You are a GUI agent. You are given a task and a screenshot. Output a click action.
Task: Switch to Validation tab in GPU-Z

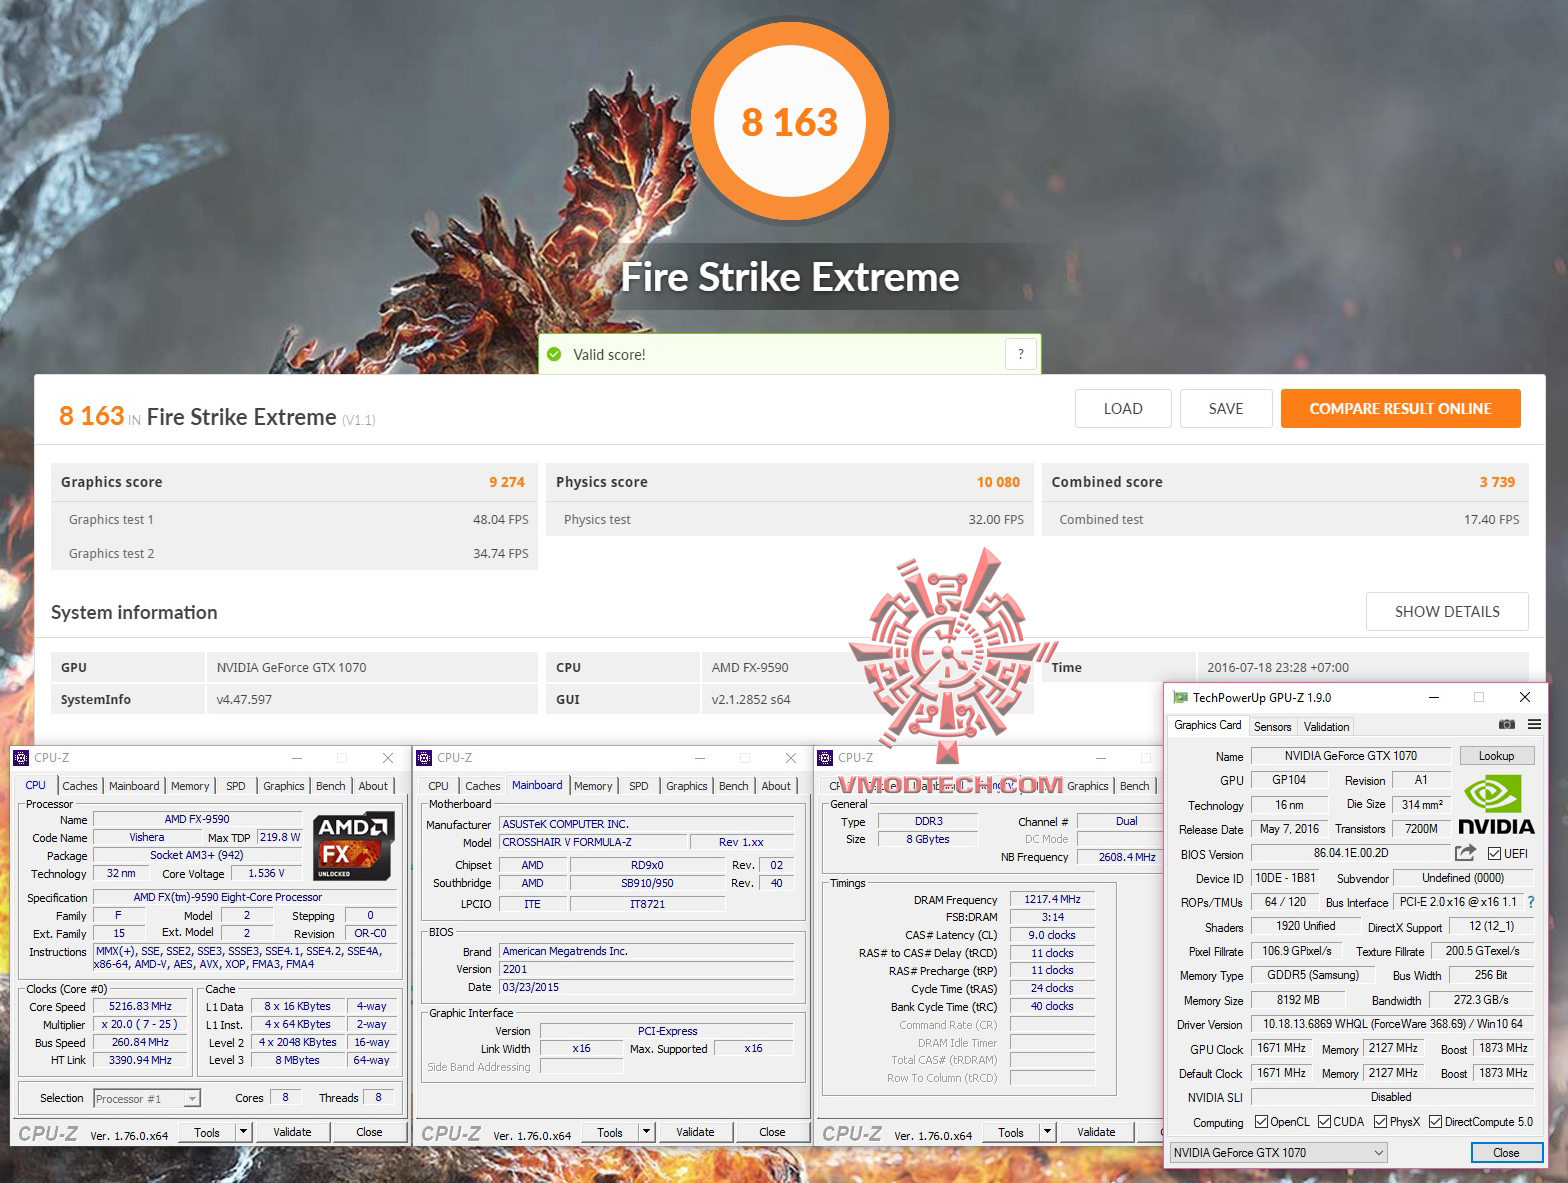[1327, 727]
